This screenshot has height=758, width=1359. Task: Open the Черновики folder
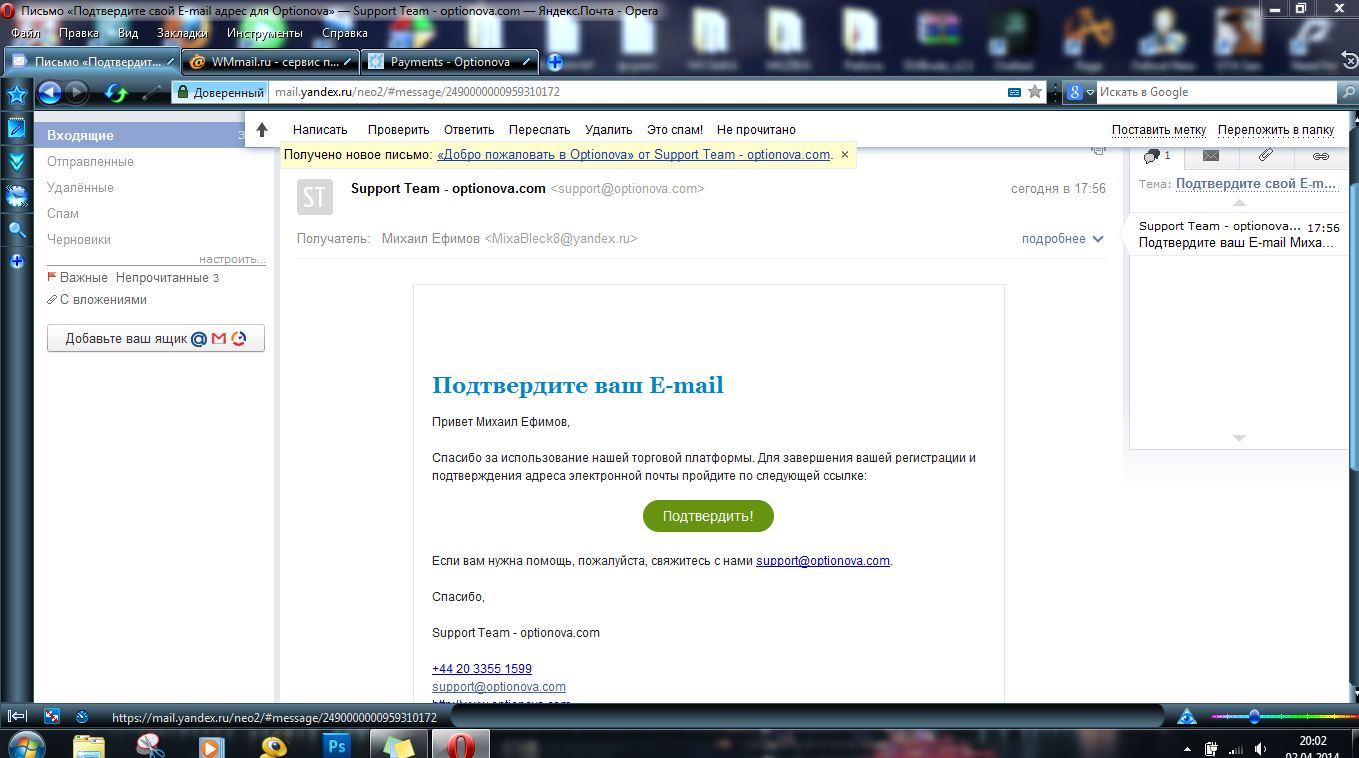coord(79,239)
